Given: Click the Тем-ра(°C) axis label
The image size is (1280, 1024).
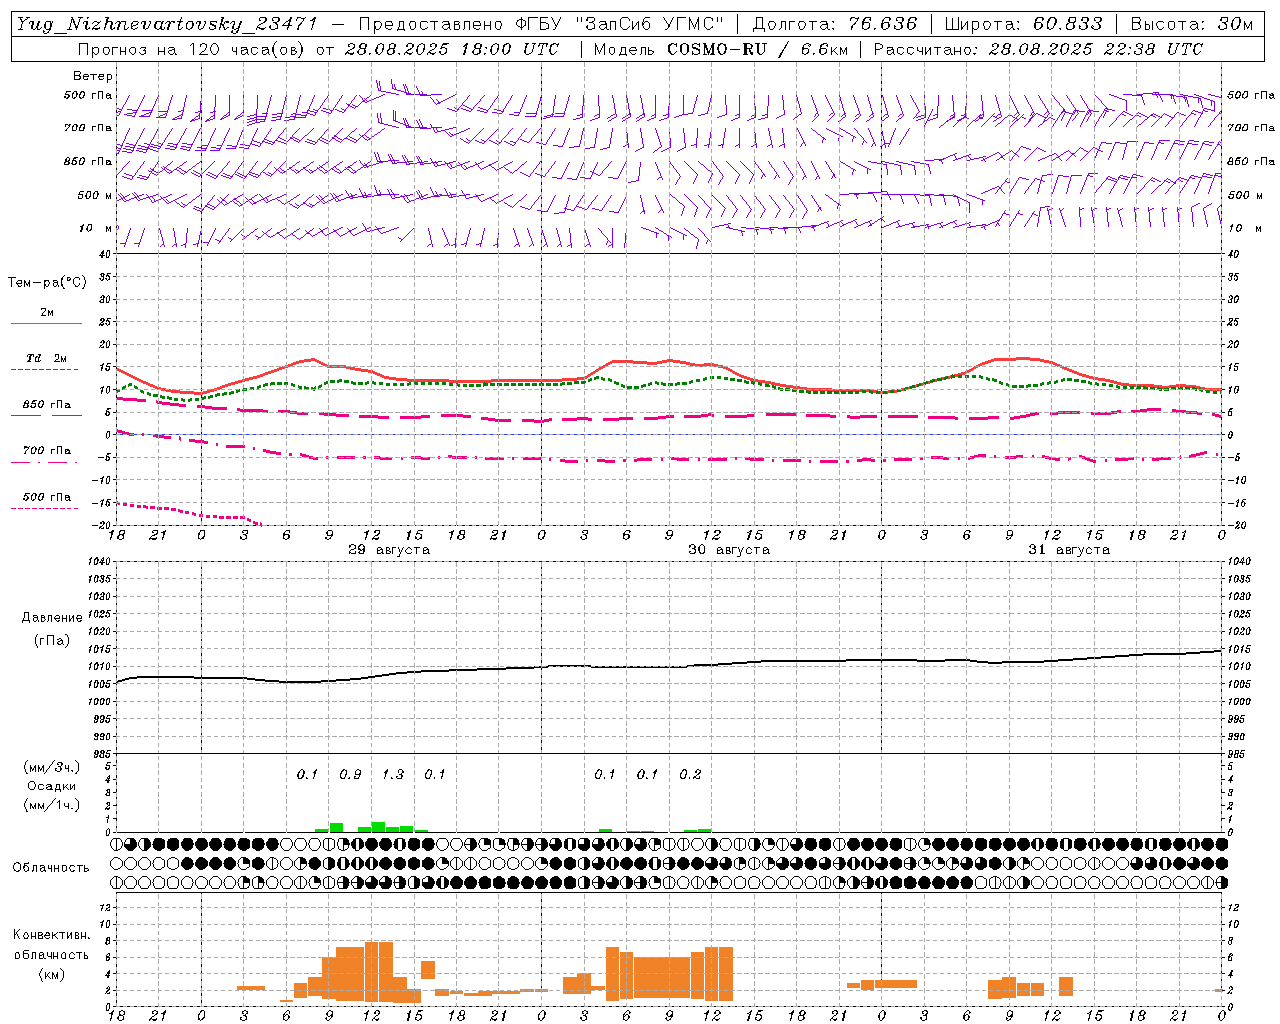Looking at the screenshot, I should (47, 283).
